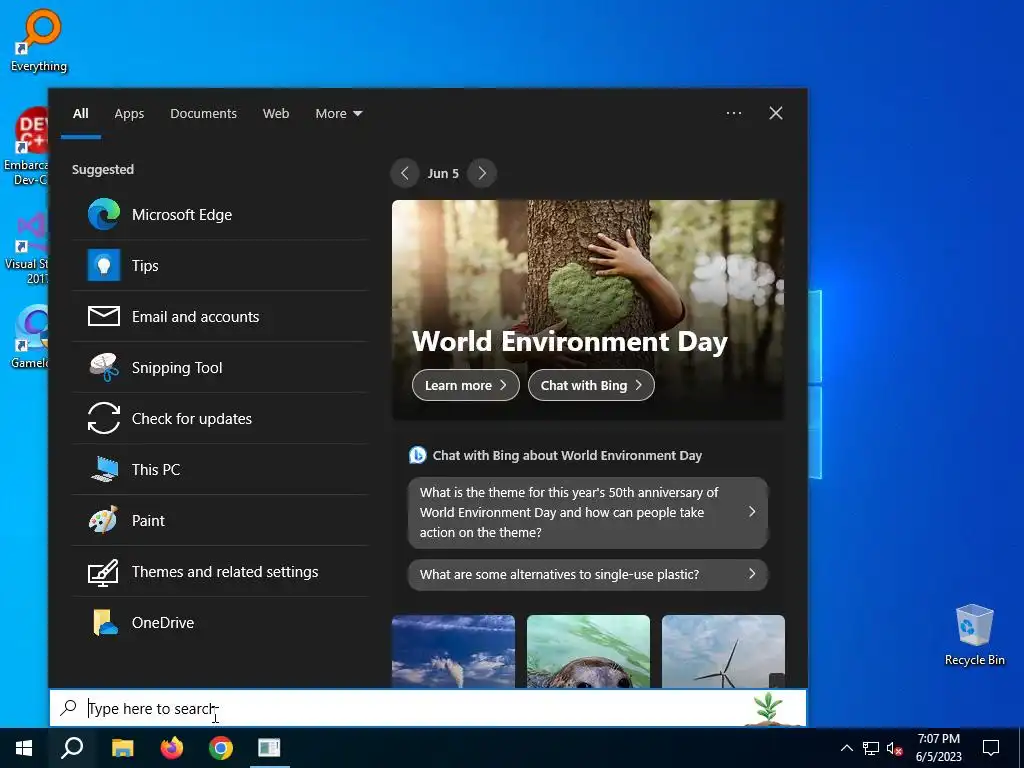This screenshot has width=1024, height=768.
Task: Open Email and accounts envelope icon
Action: pos(104,316)
